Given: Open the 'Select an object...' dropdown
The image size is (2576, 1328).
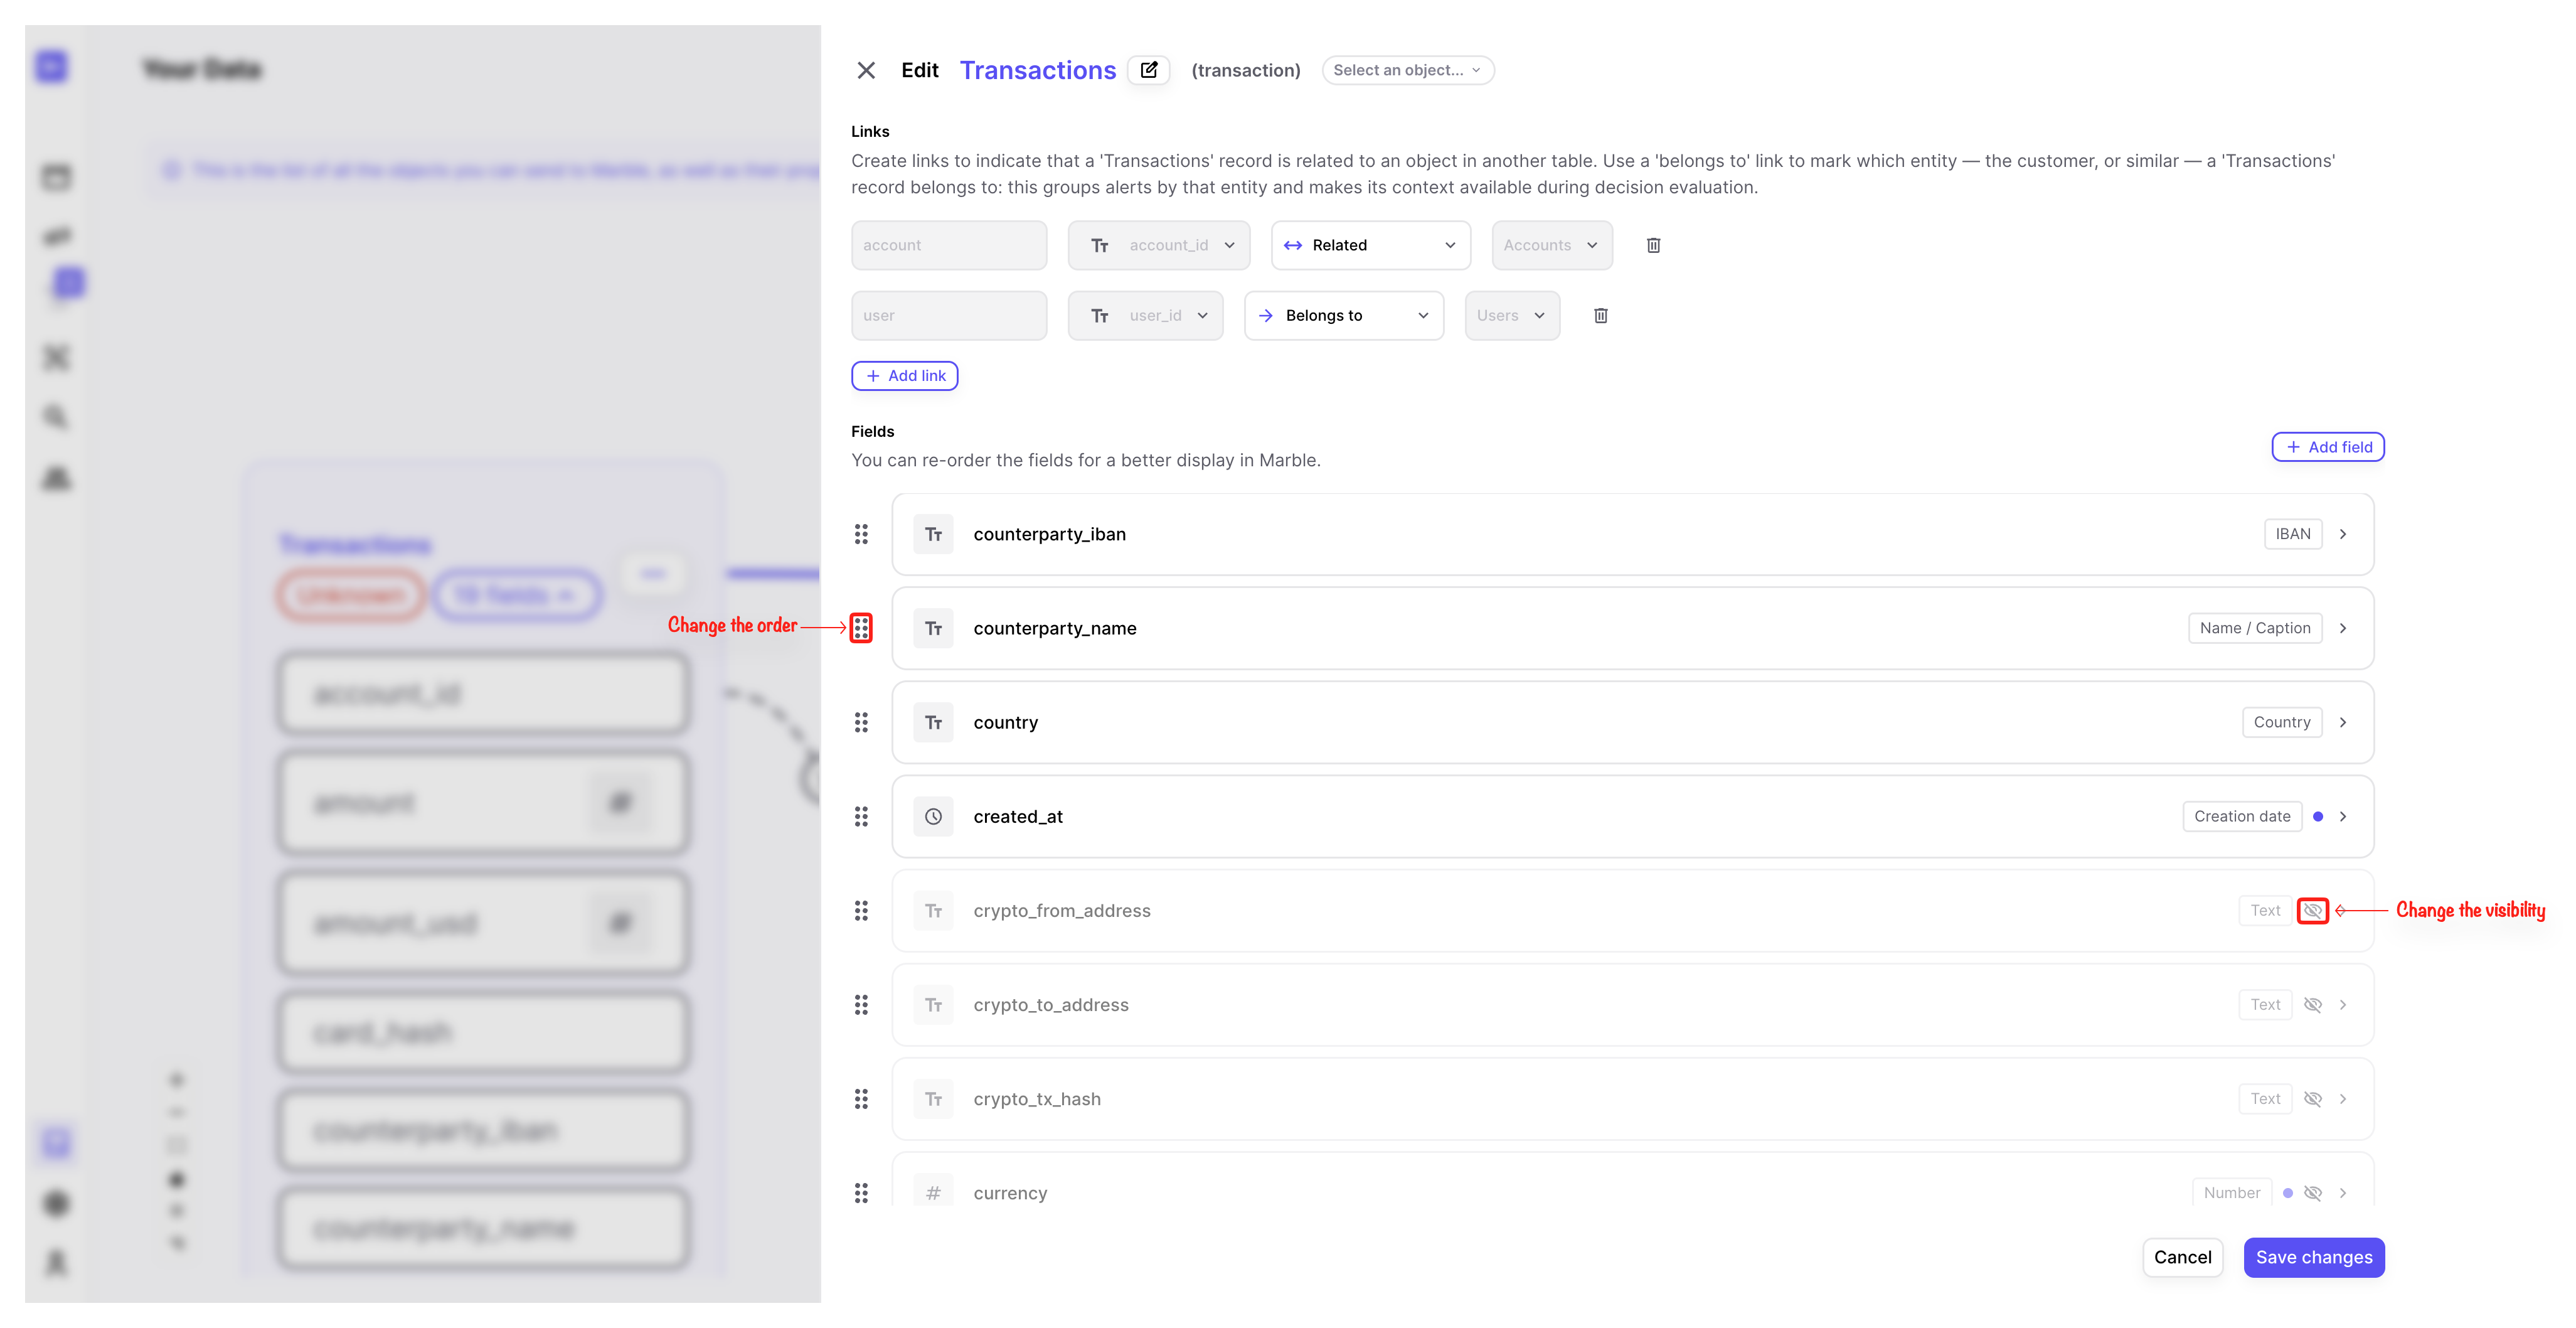Looking at the screenshot, I should [1407, 70].
